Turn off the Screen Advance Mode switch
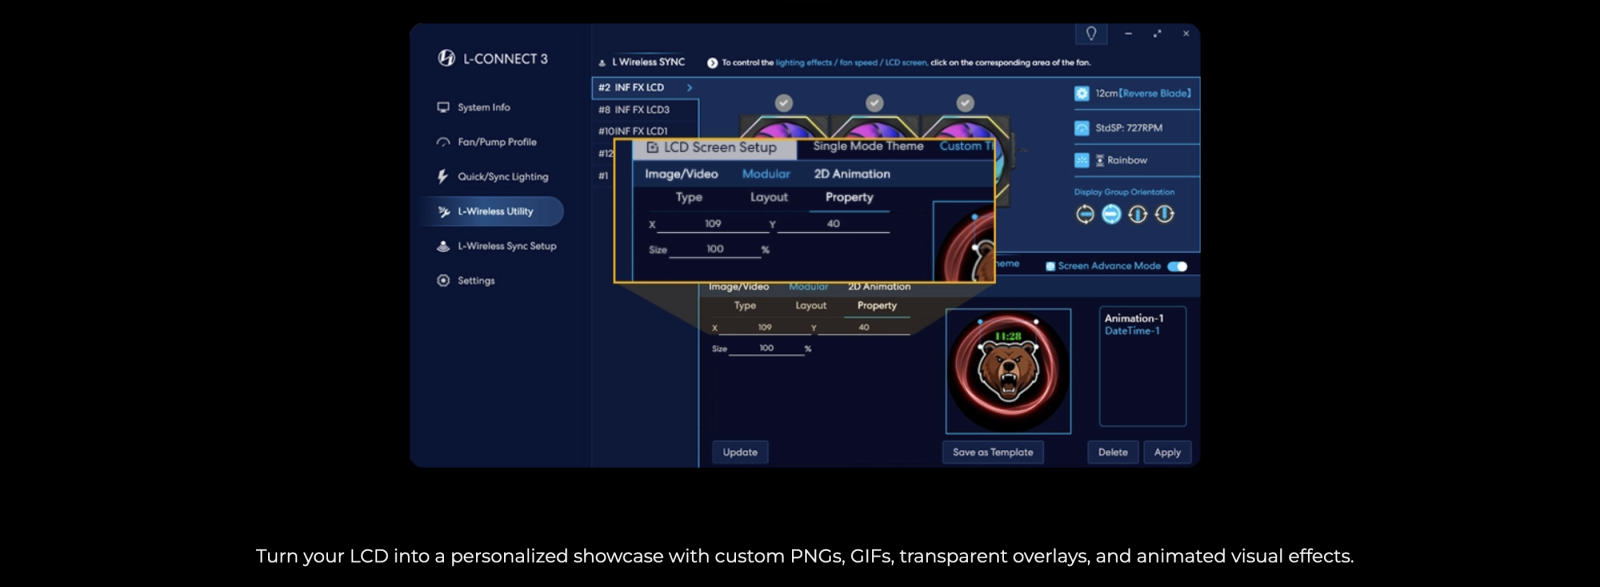This screenshot has height=587, width=1600. tap(1177, 266)
